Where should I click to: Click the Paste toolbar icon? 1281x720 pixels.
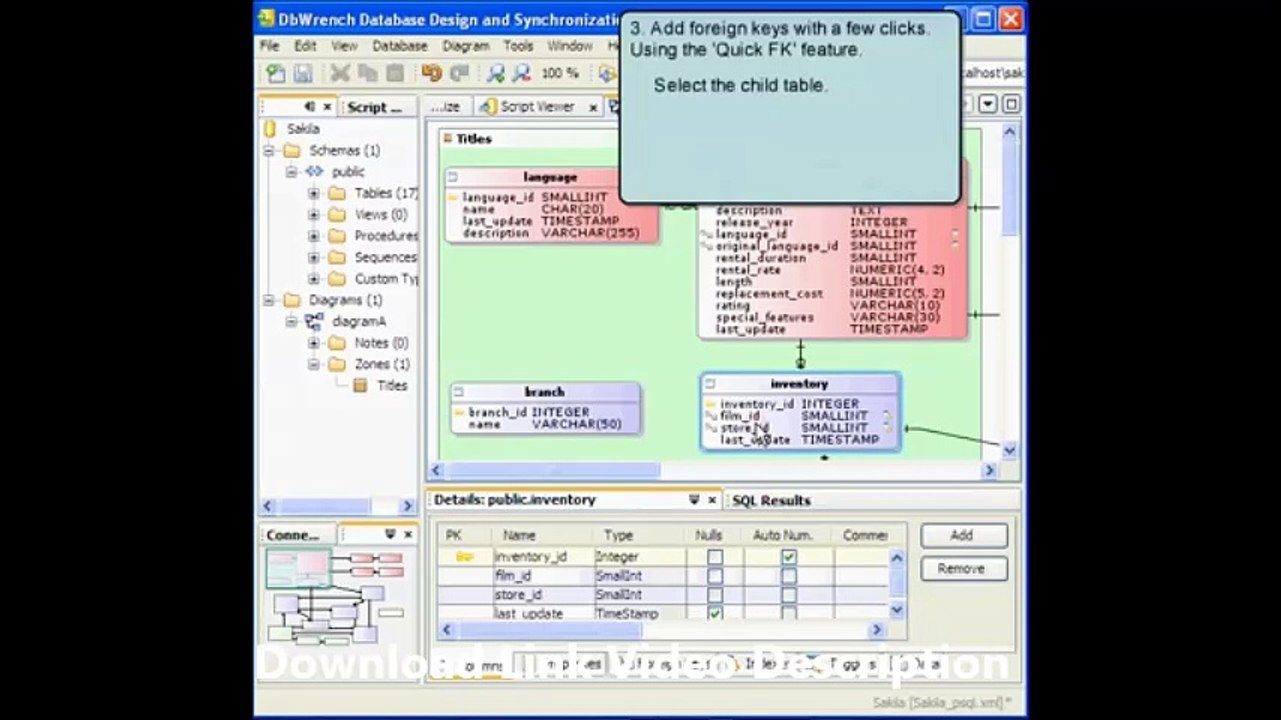tap(395, 73)
